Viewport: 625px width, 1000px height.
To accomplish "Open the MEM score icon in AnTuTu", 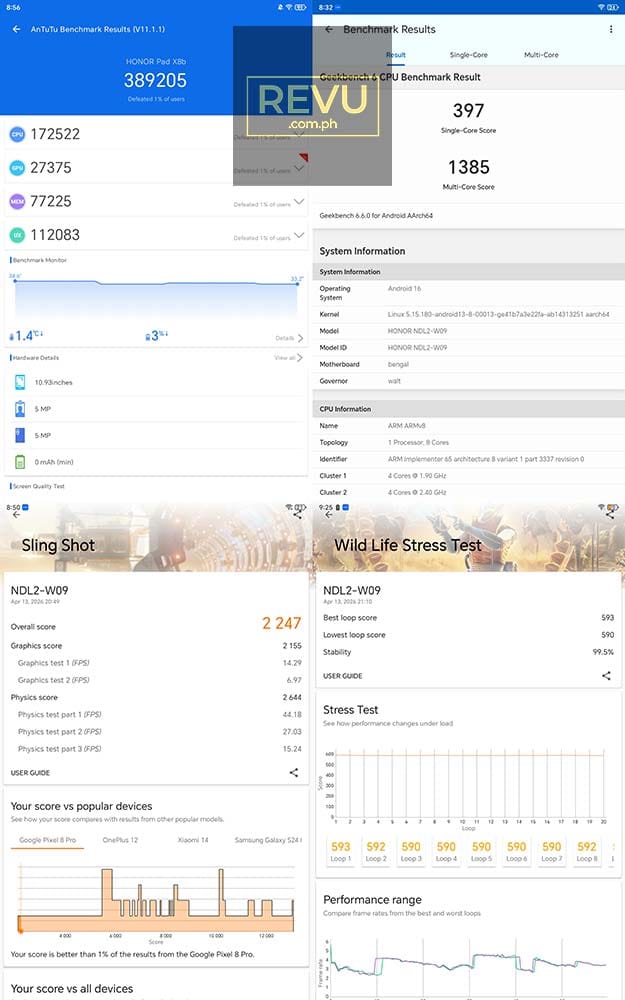I will pos(15,200).
